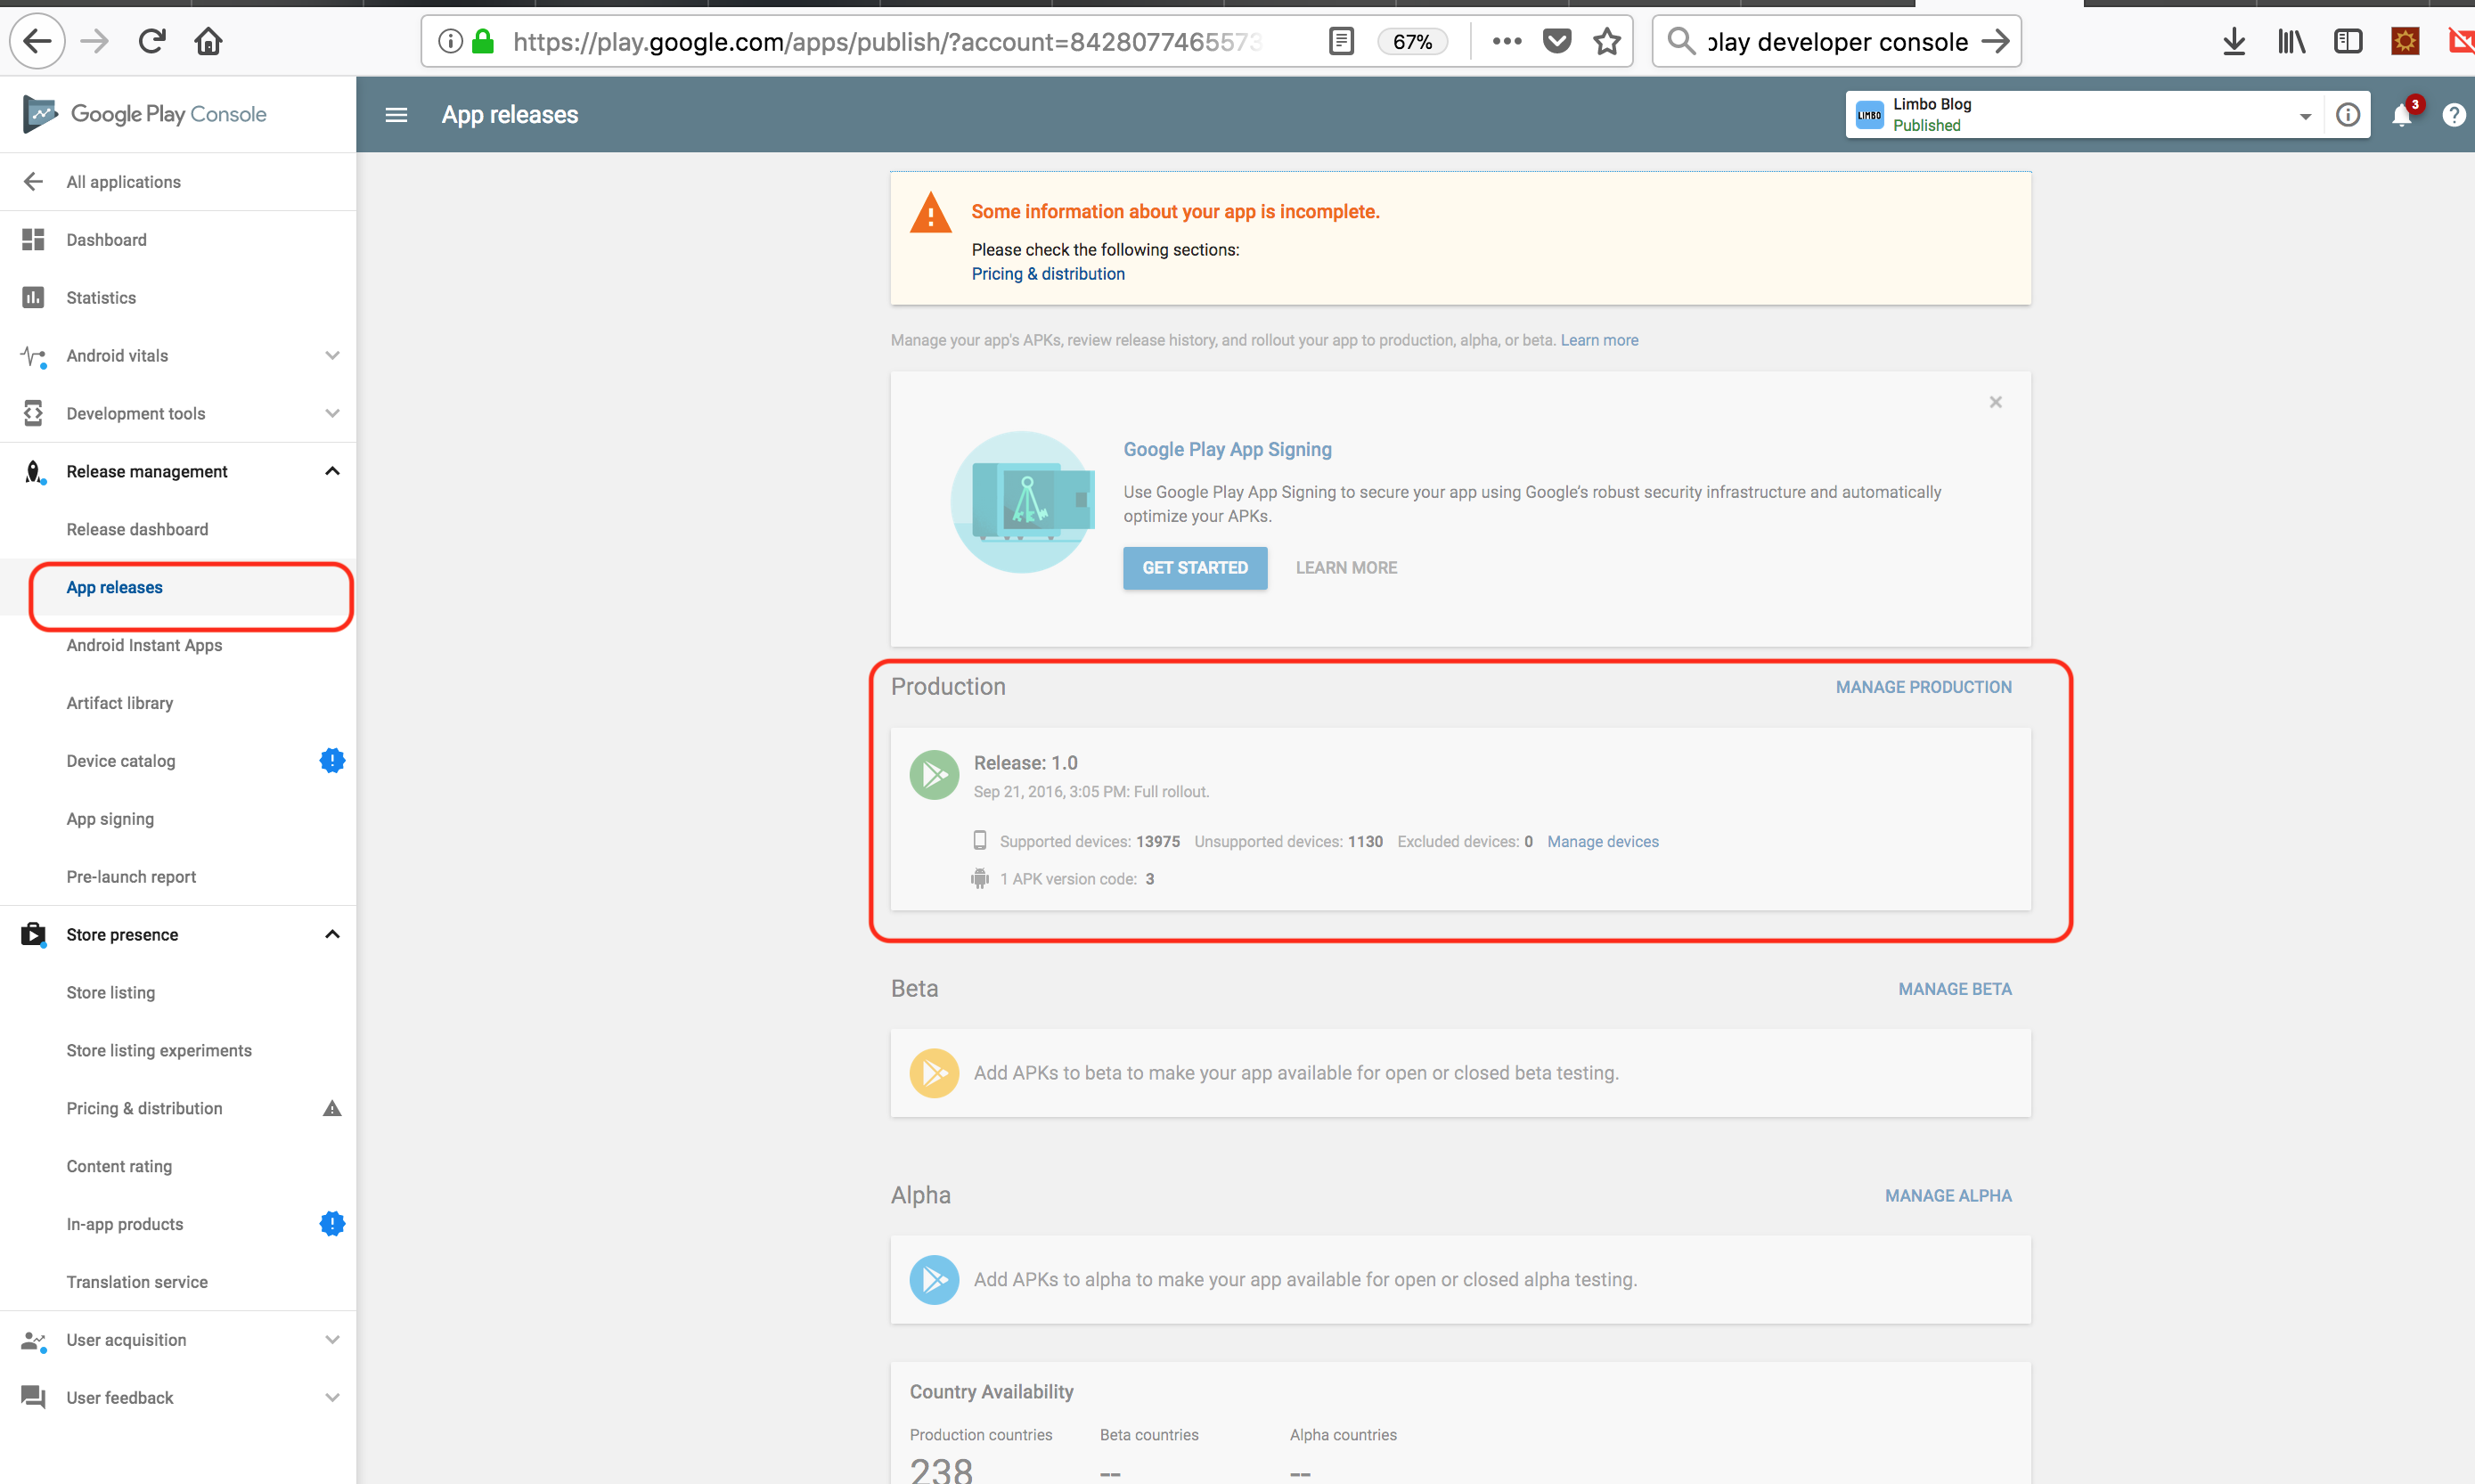Open Firefox downloads icon in toolbar

(2234, 41)
